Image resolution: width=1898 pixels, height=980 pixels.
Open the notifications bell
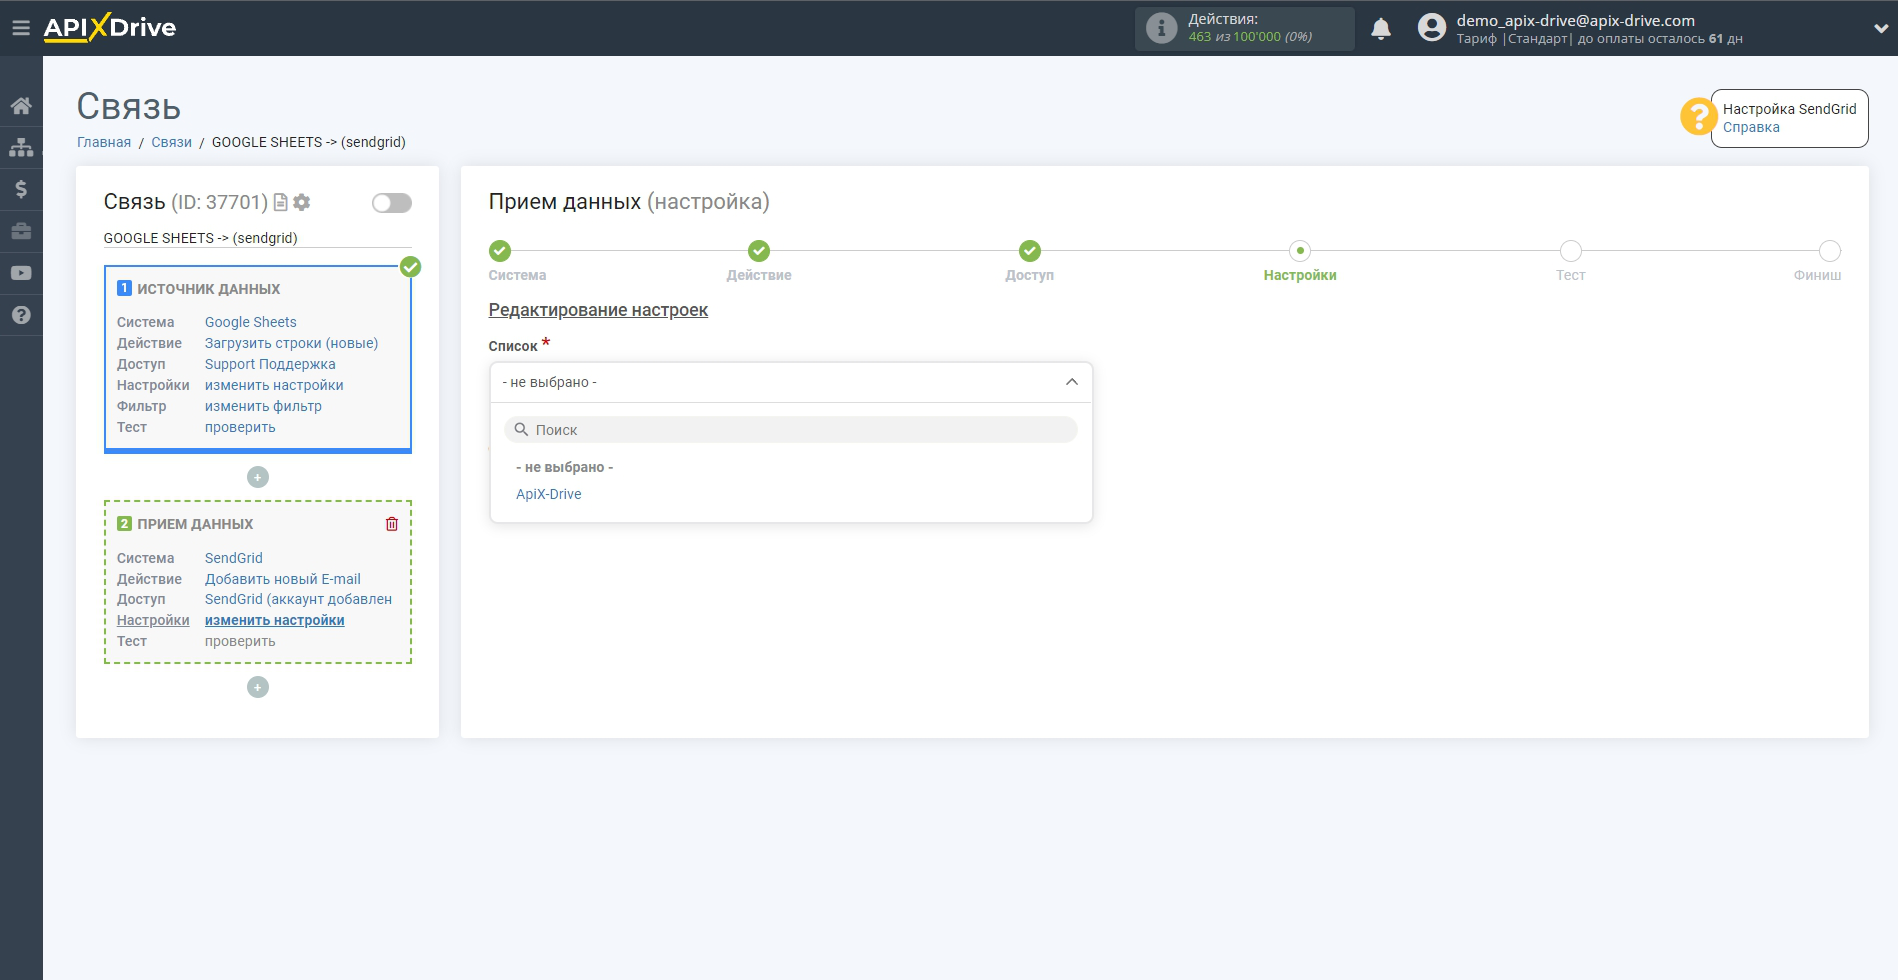[1381, 28]
